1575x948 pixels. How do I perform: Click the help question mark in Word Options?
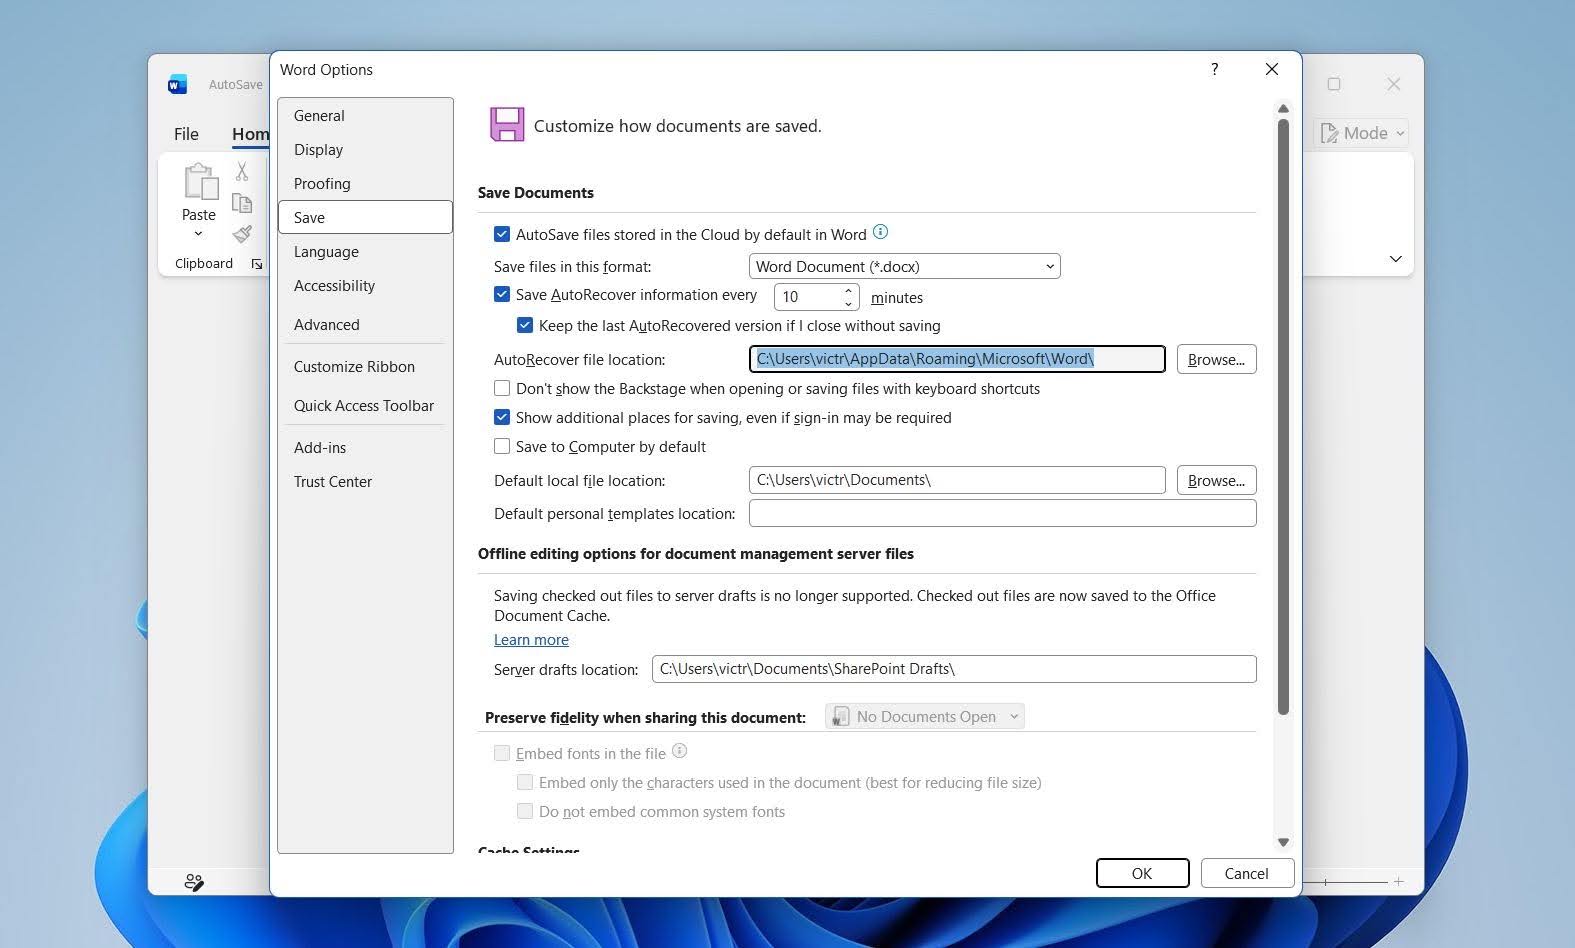1214,69
